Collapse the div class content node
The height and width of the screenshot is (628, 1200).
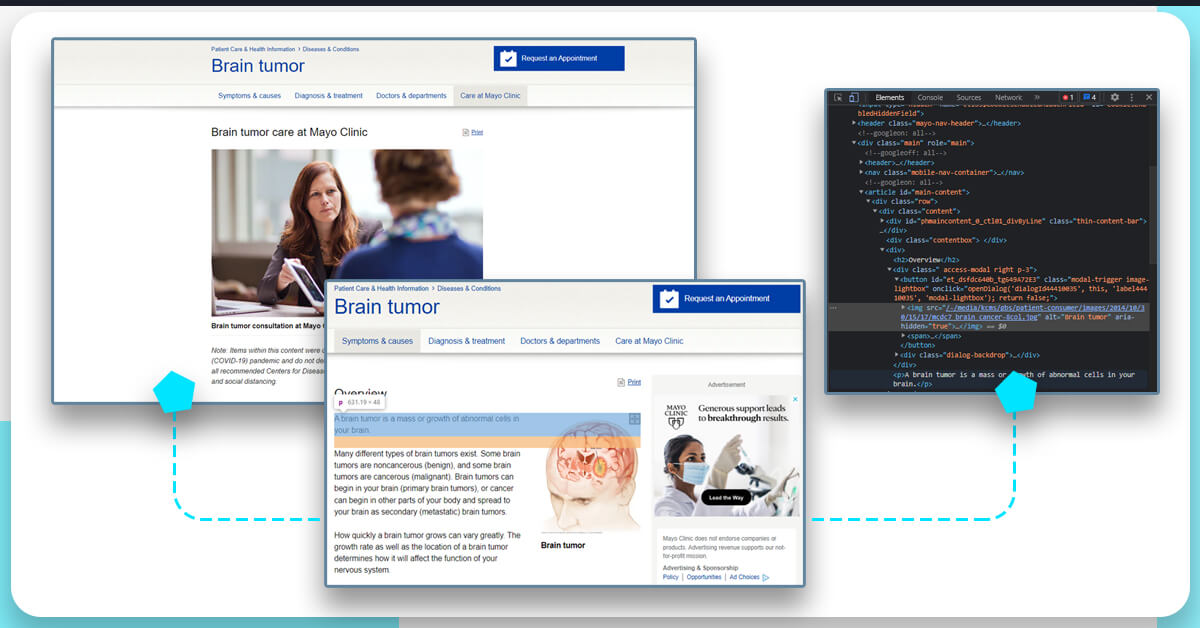[875, 211]
